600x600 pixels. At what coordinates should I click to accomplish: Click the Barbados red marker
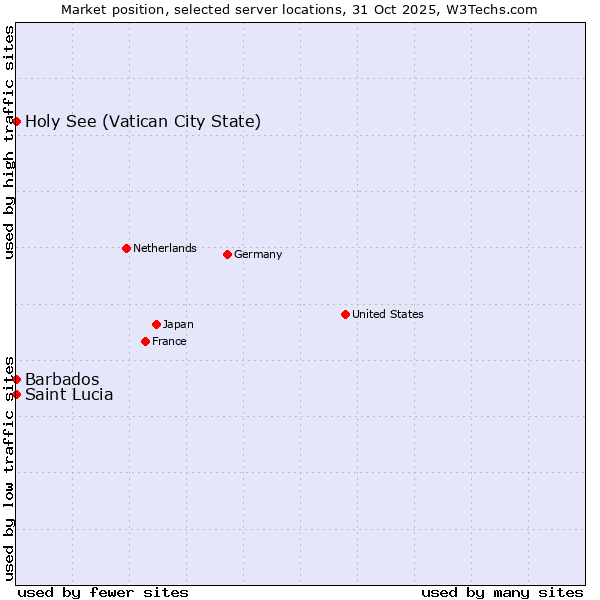pos(17,379)
